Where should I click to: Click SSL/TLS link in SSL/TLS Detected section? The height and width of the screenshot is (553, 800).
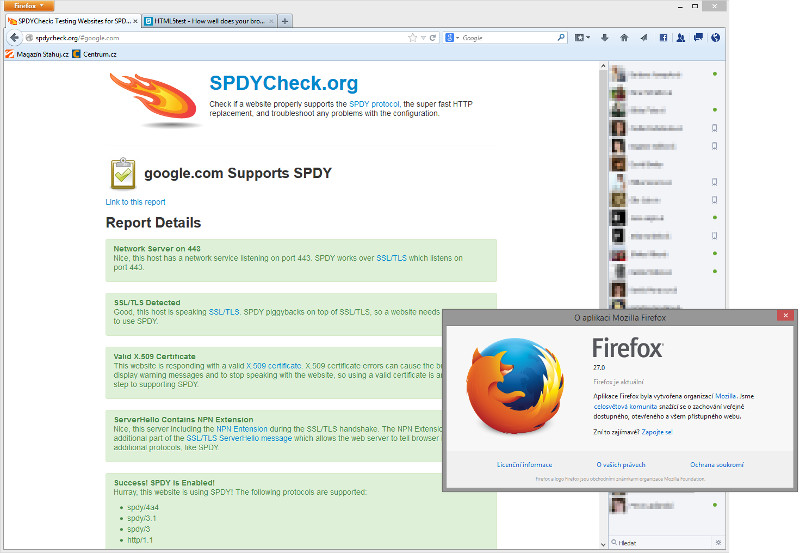[224, 312]
